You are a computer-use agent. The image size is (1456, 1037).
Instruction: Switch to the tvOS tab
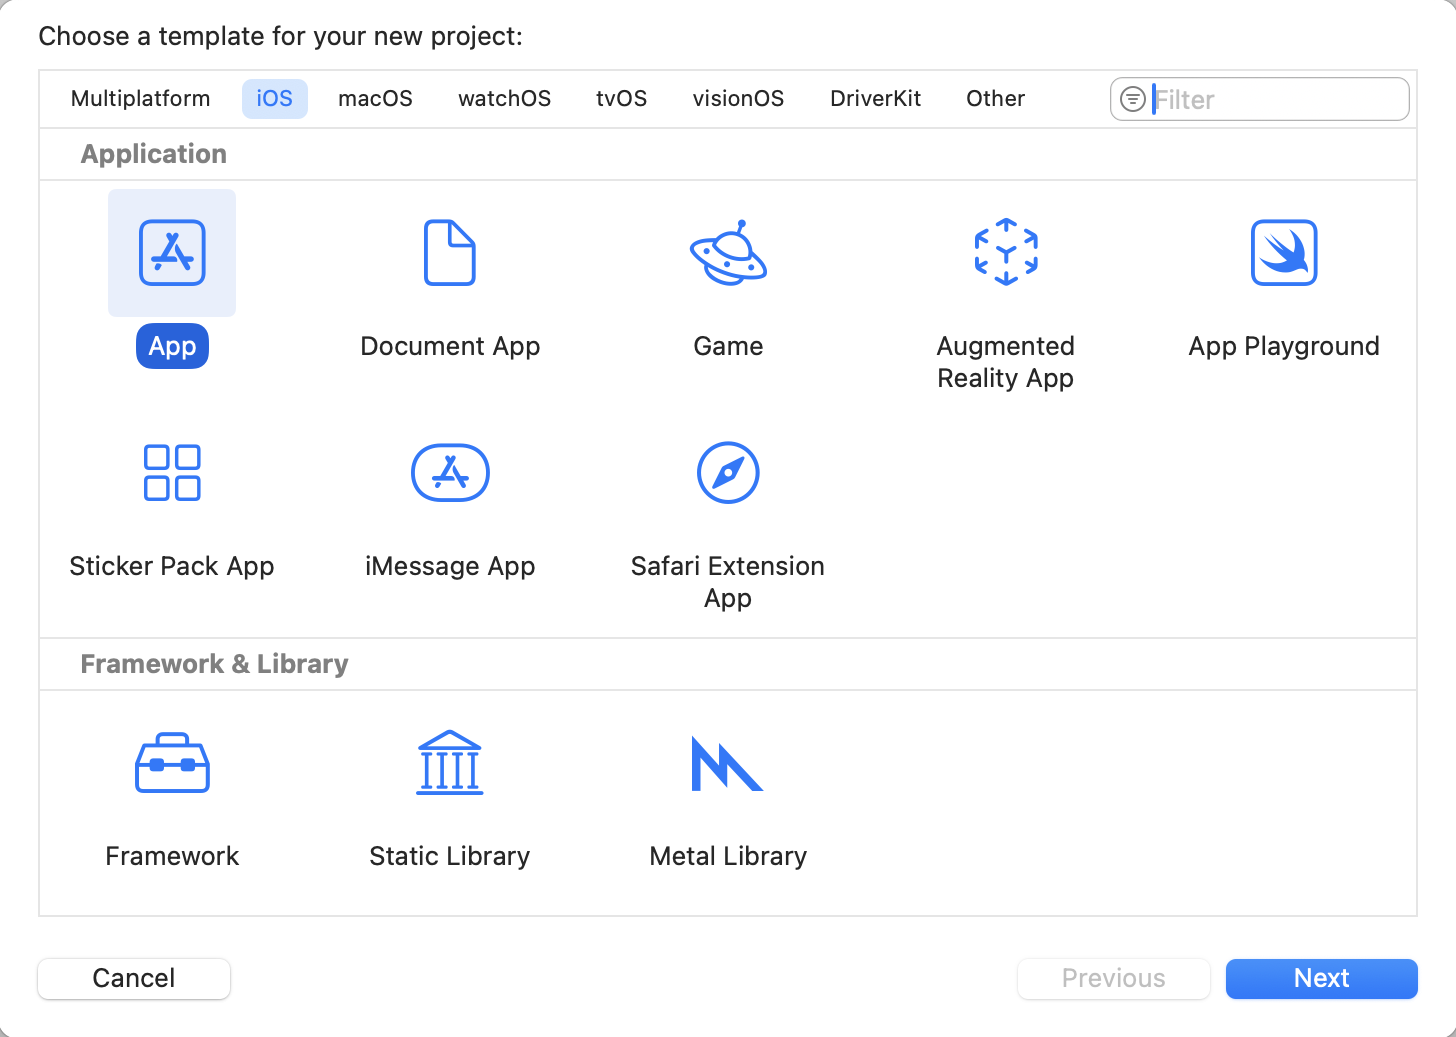tap(622, 99)
